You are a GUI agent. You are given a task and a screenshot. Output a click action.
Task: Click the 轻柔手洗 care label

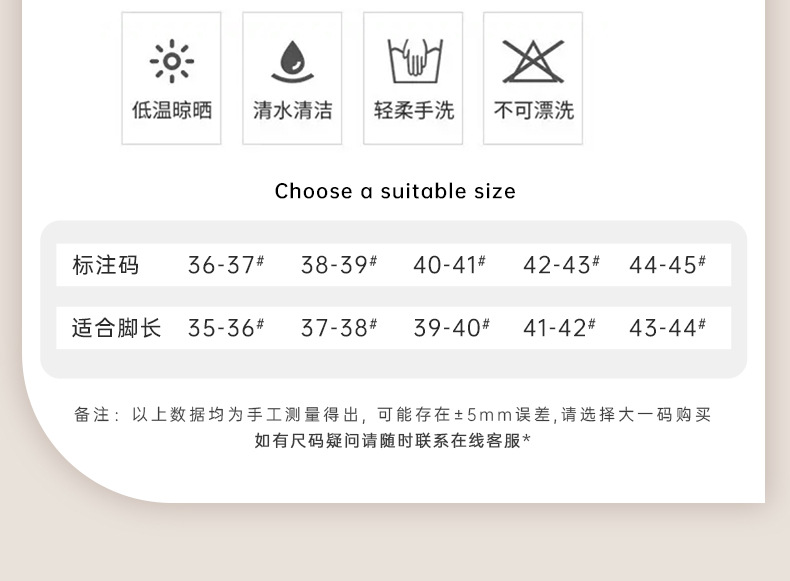click(413, 110)
